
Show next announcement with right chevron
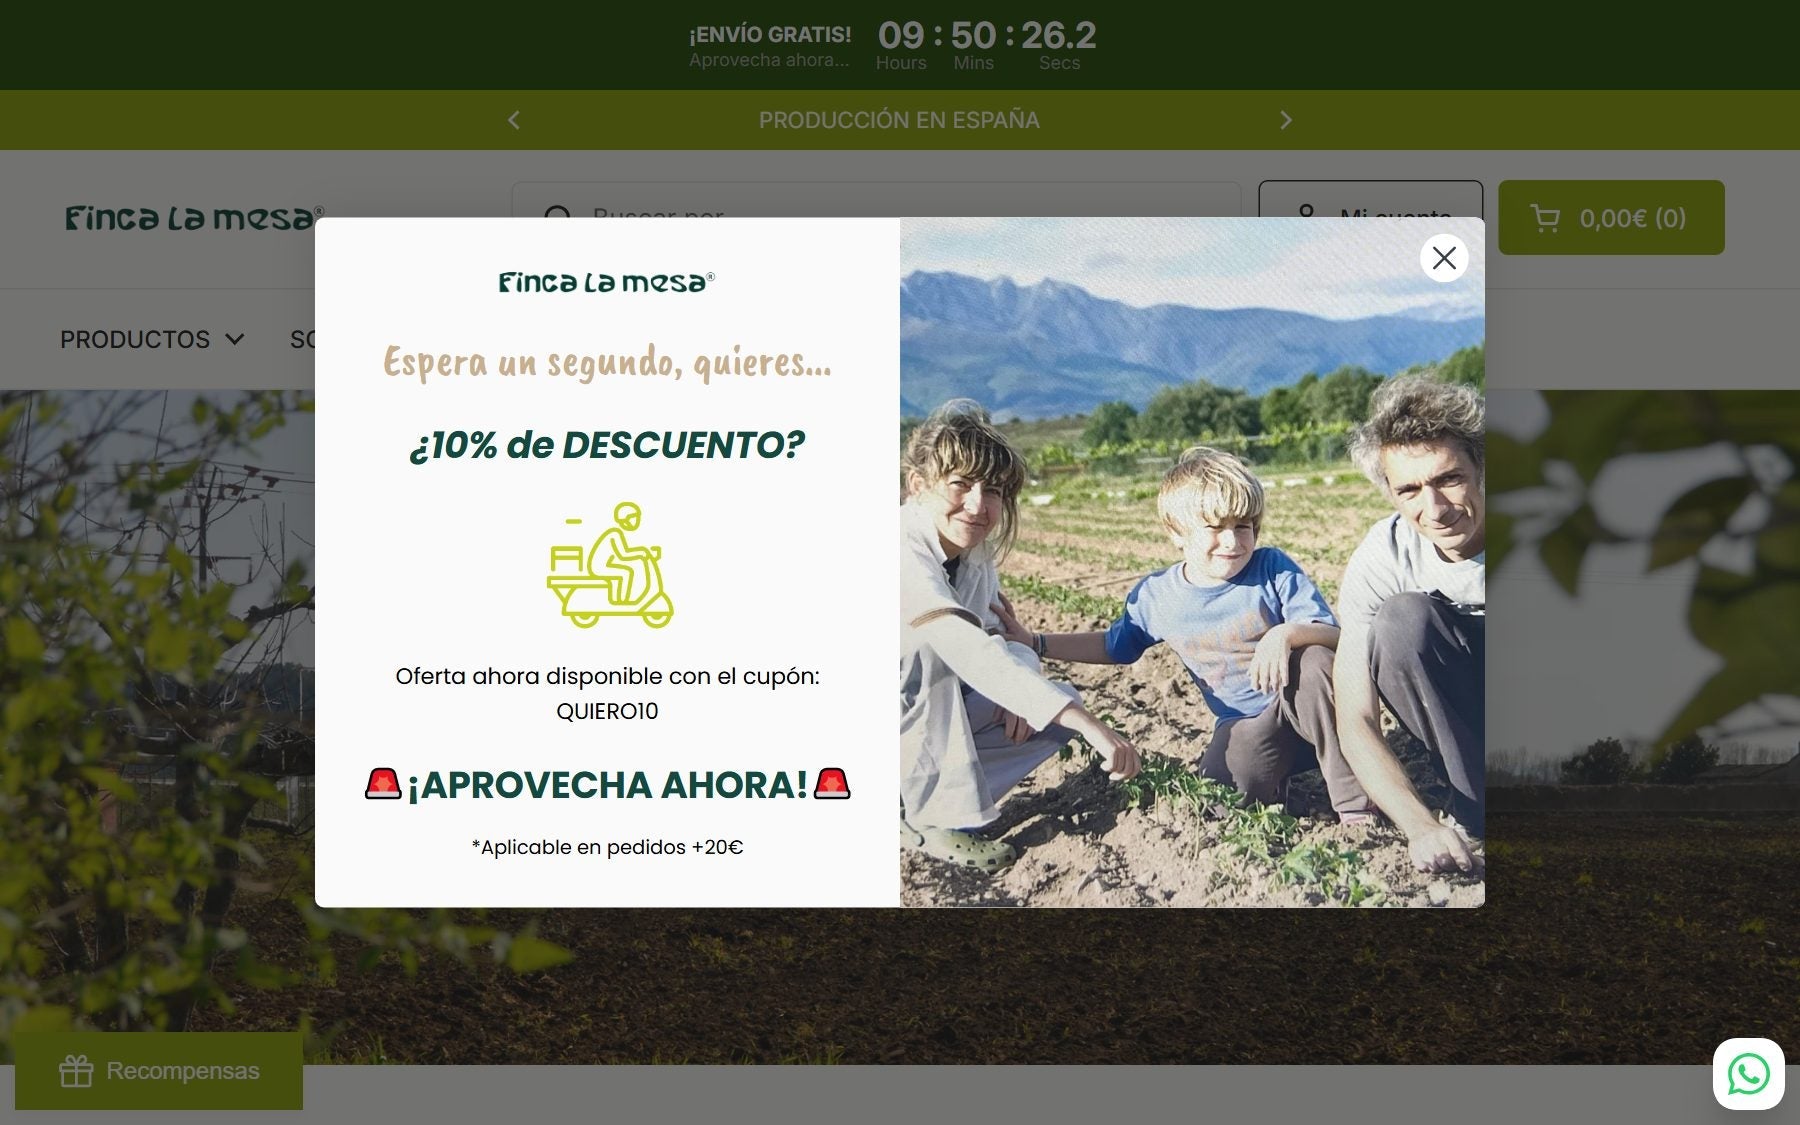coord(1286,120)
